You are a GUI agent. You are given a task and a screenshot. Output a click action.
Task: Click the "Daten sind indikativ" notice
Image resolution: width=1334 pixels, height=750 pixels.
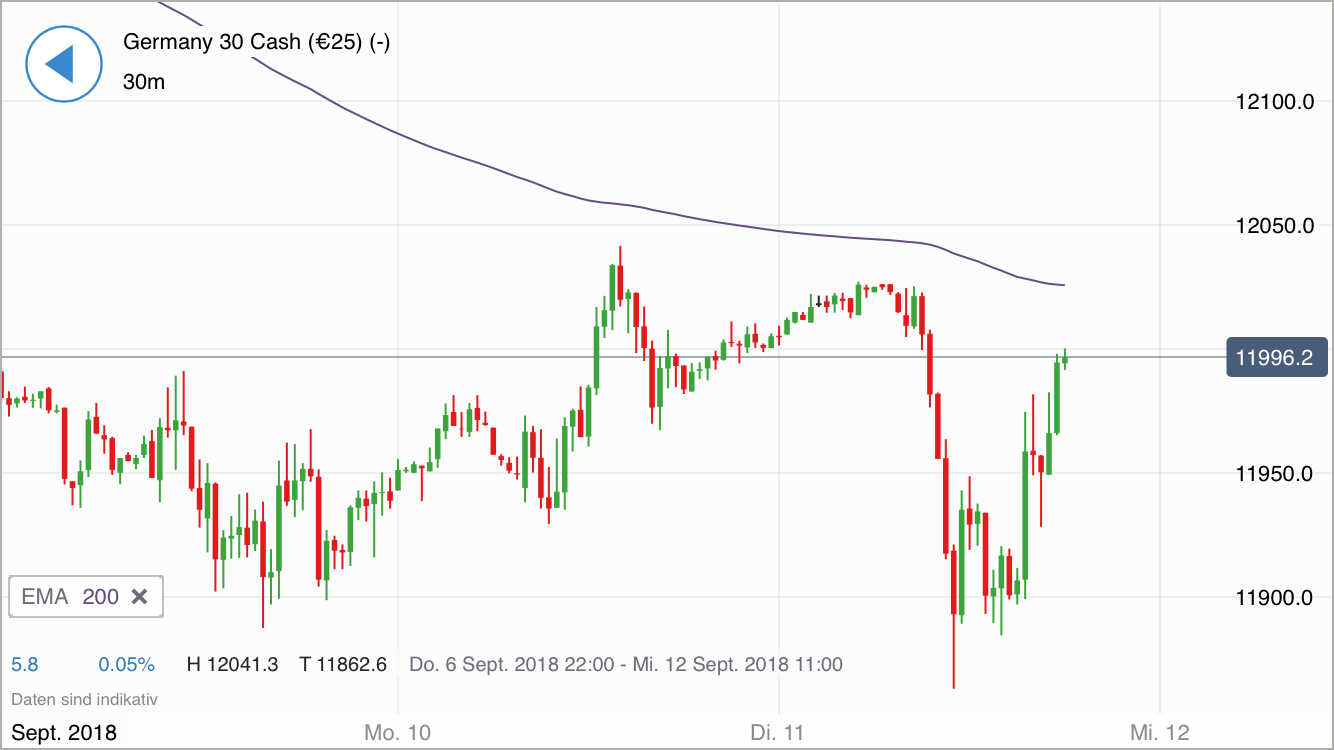tap(84, 699)
